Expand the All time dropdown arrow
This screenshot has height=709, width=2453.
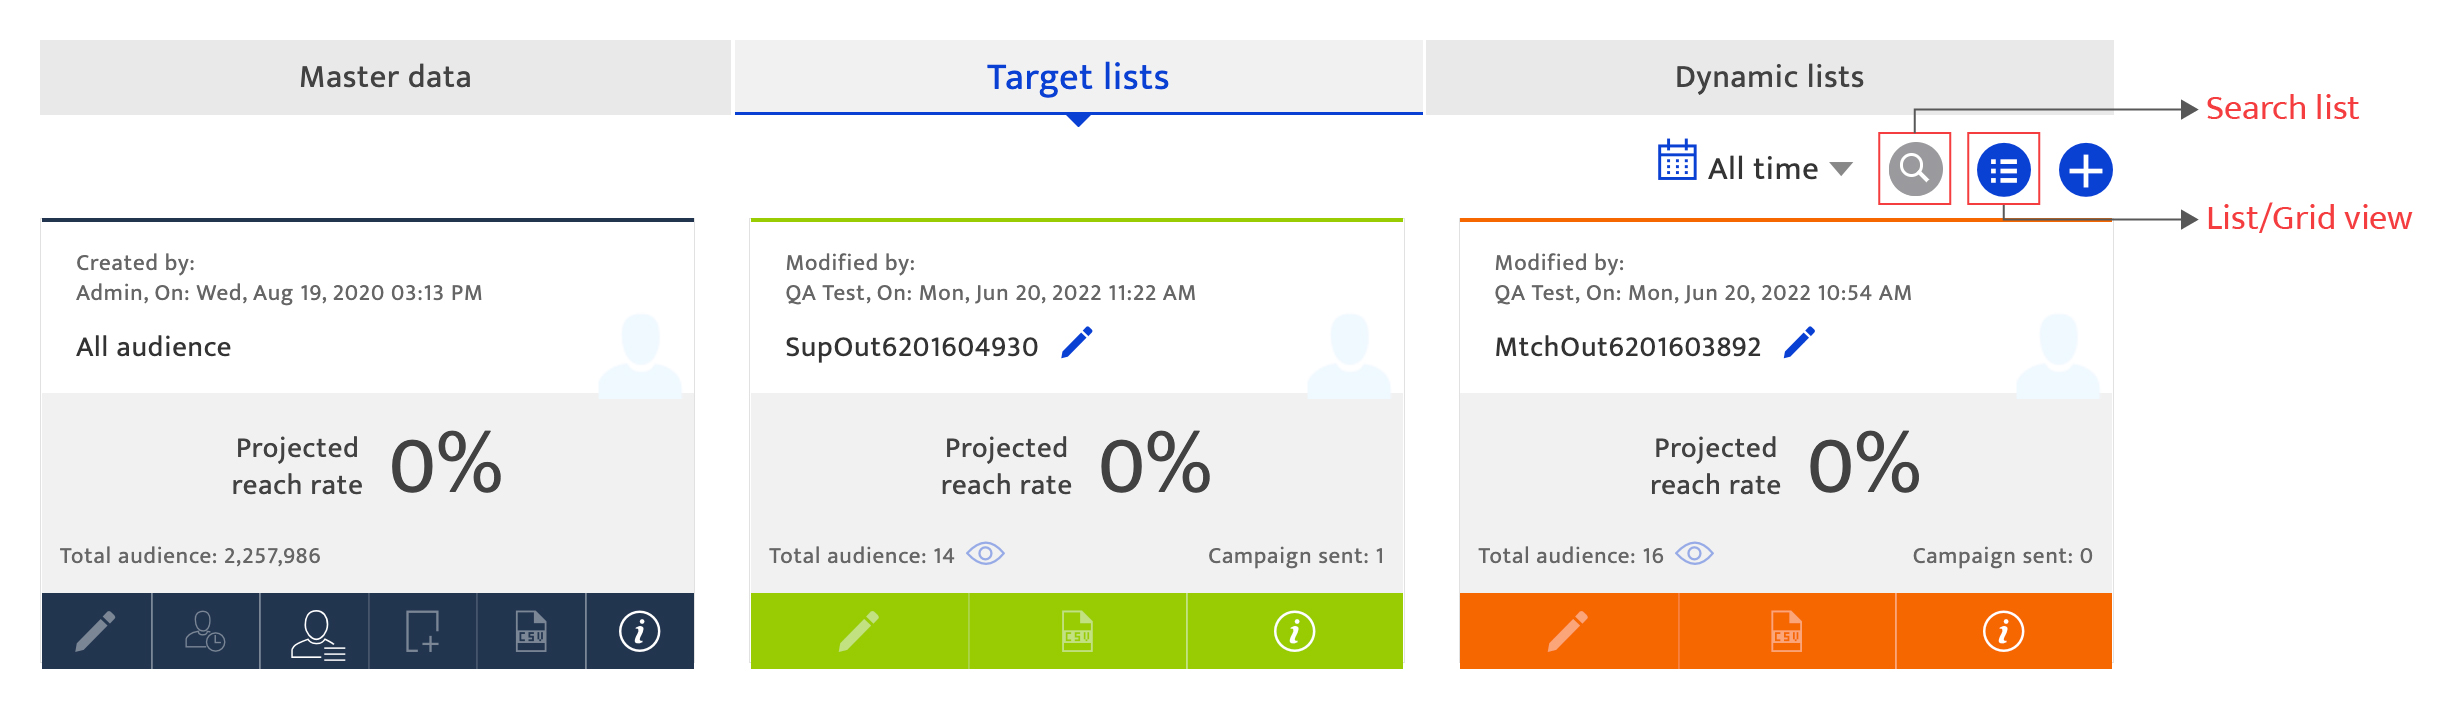[x=1841, y=169]
